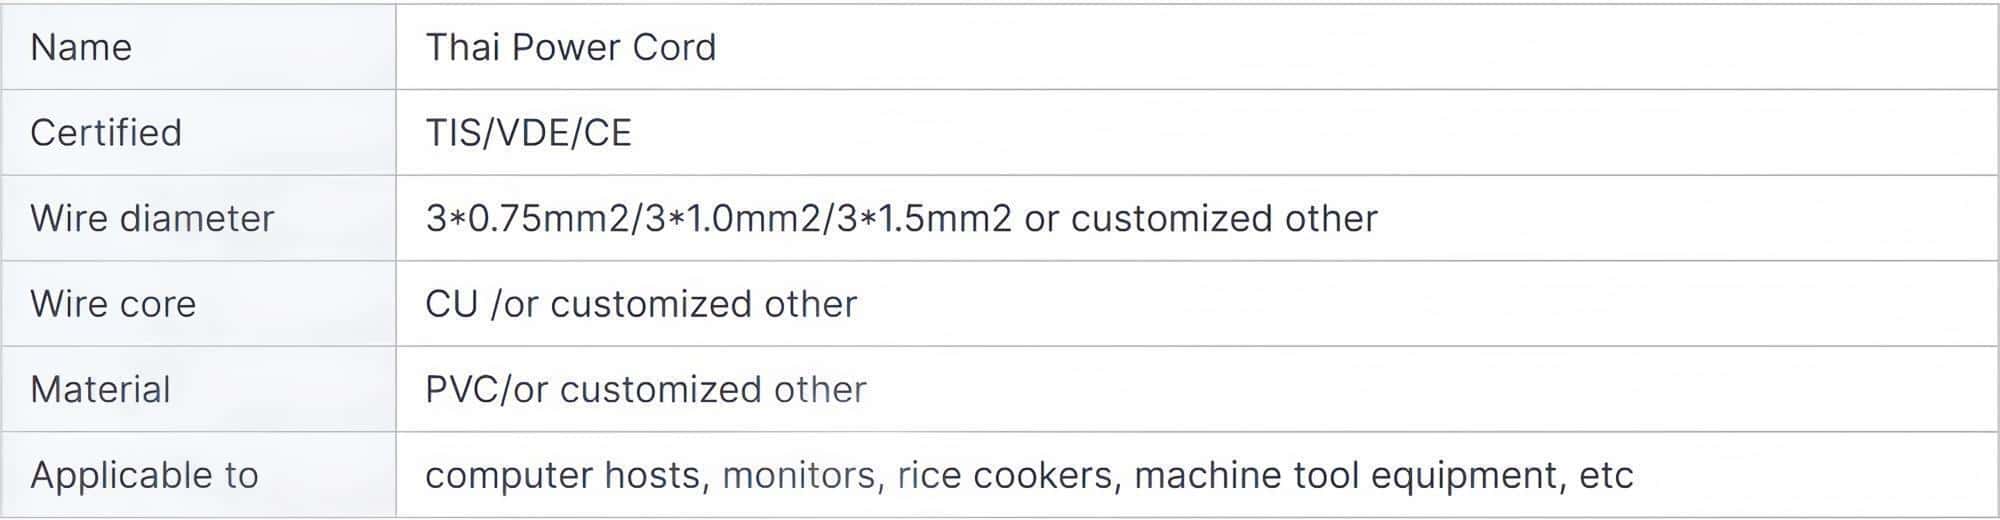Select the "Thai Power Cord" value cell
The height and width of the screenshot is (520, 2000).
pos(570,48)
